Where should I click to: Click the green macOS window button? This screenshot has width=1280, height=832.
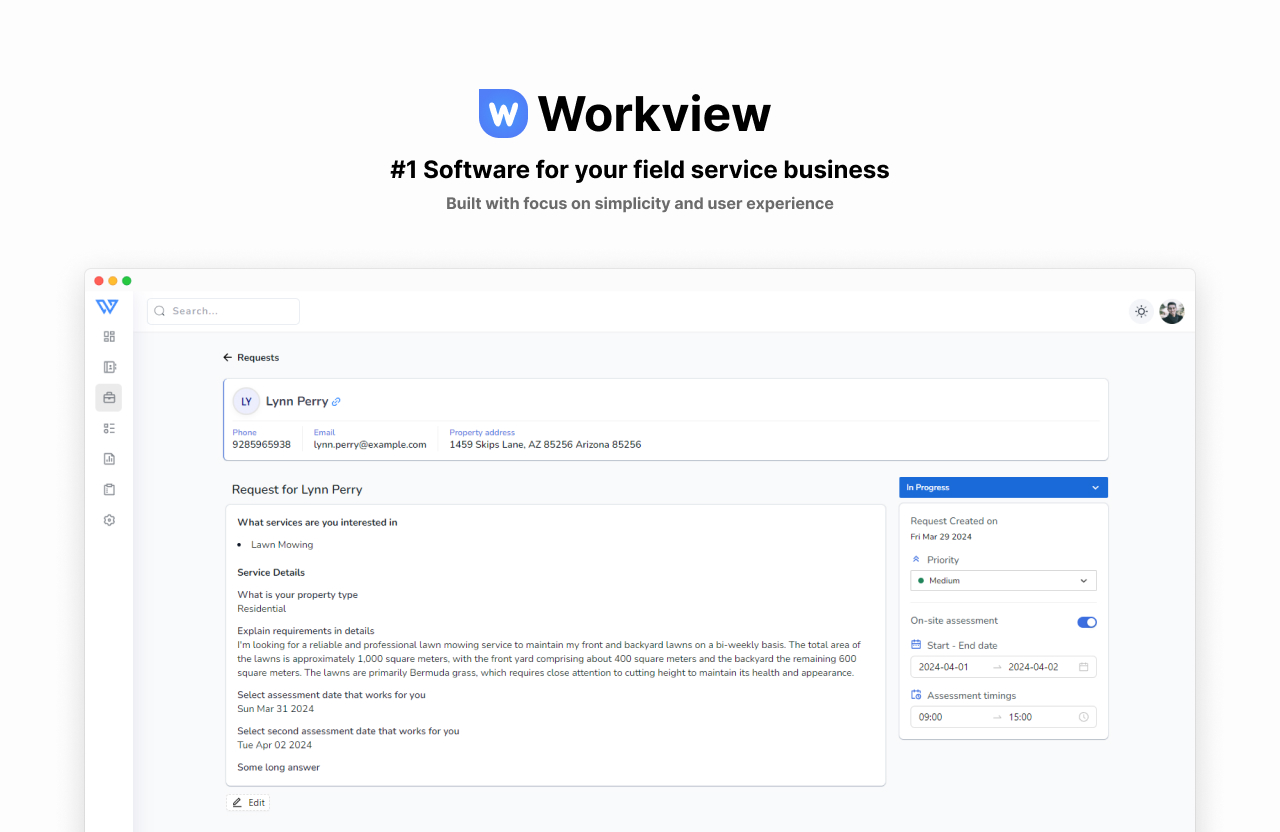[127, 281]
